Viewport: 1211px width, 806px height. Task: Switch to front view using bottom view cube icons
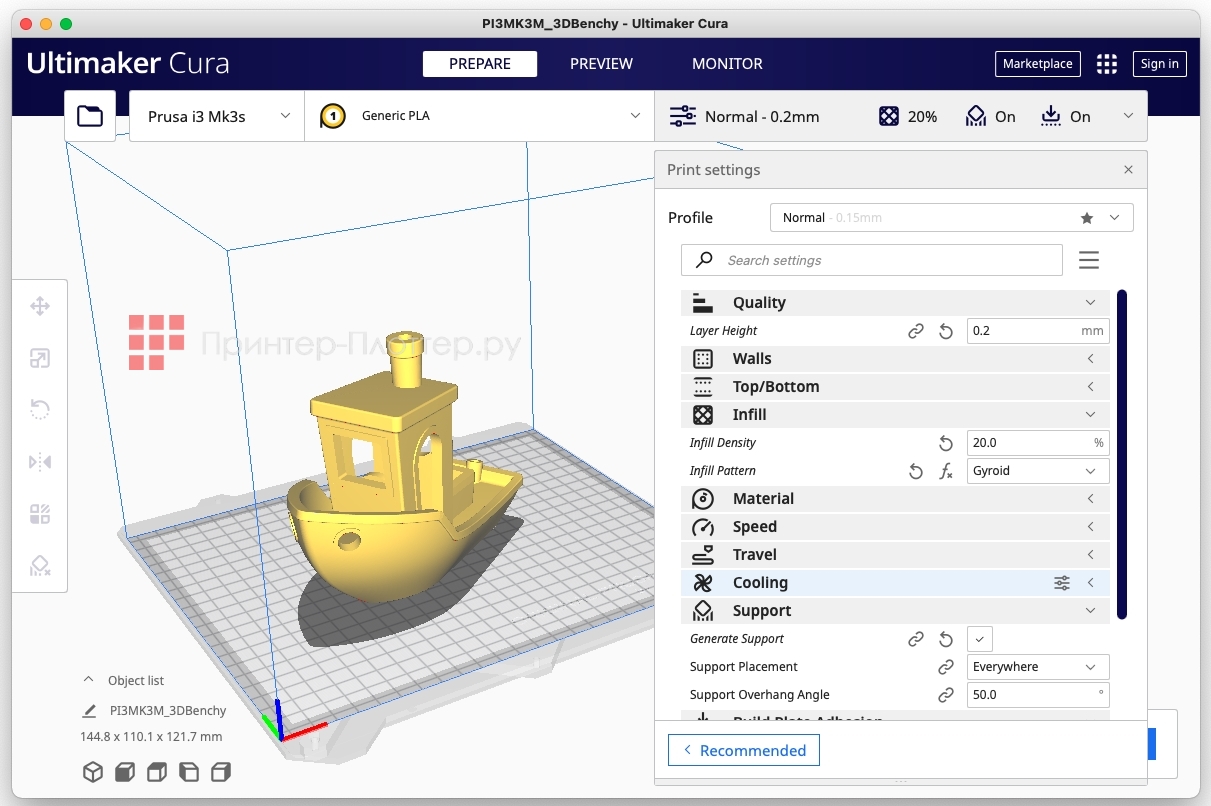tap(122, 772)
